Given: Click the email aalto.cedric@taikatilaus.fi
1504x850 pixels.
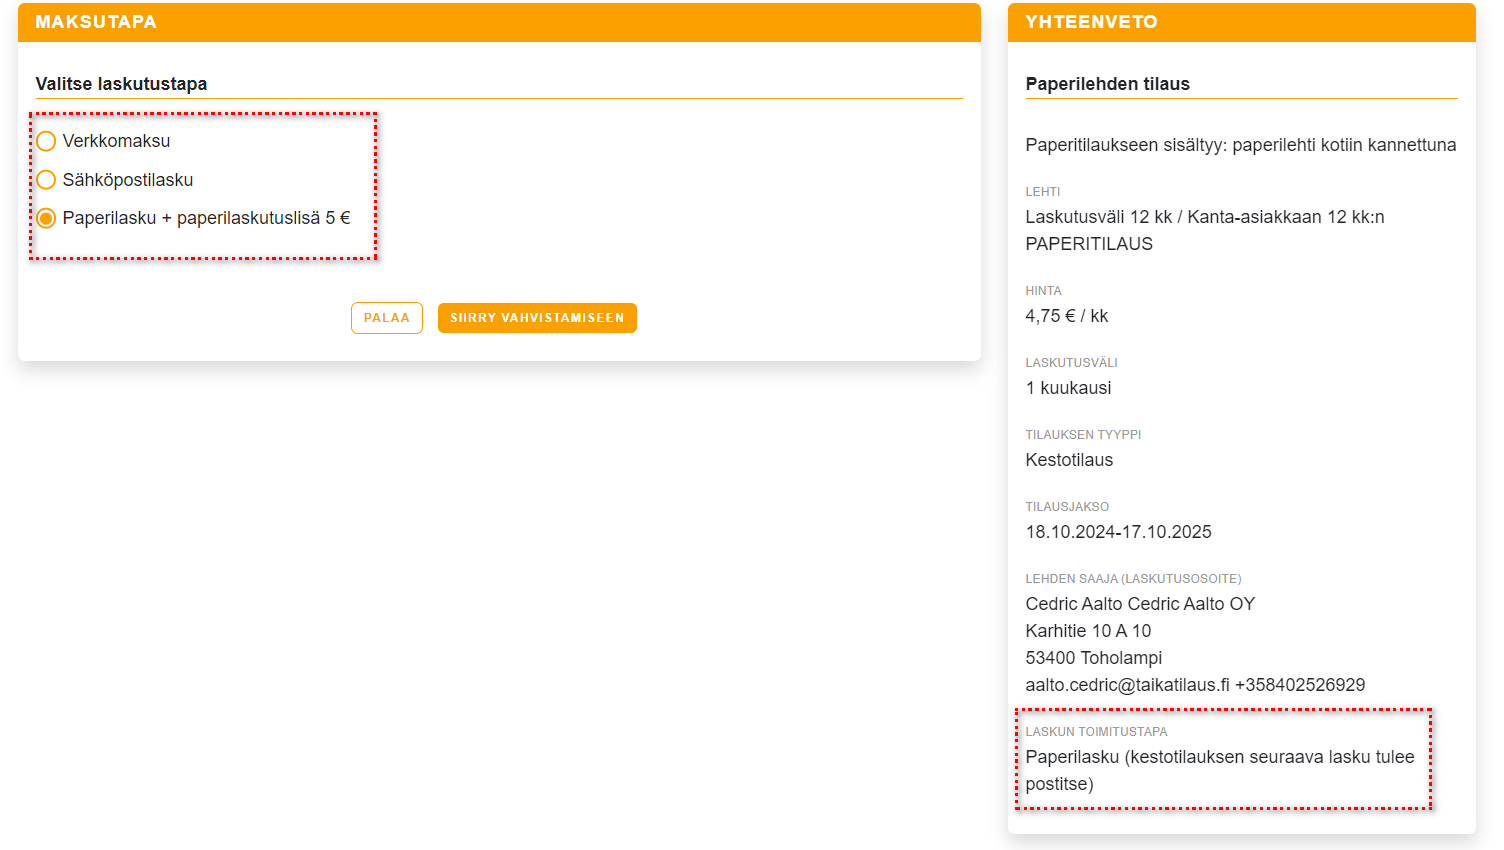Looking at the screenshot, I should [x=1128, y=685].
